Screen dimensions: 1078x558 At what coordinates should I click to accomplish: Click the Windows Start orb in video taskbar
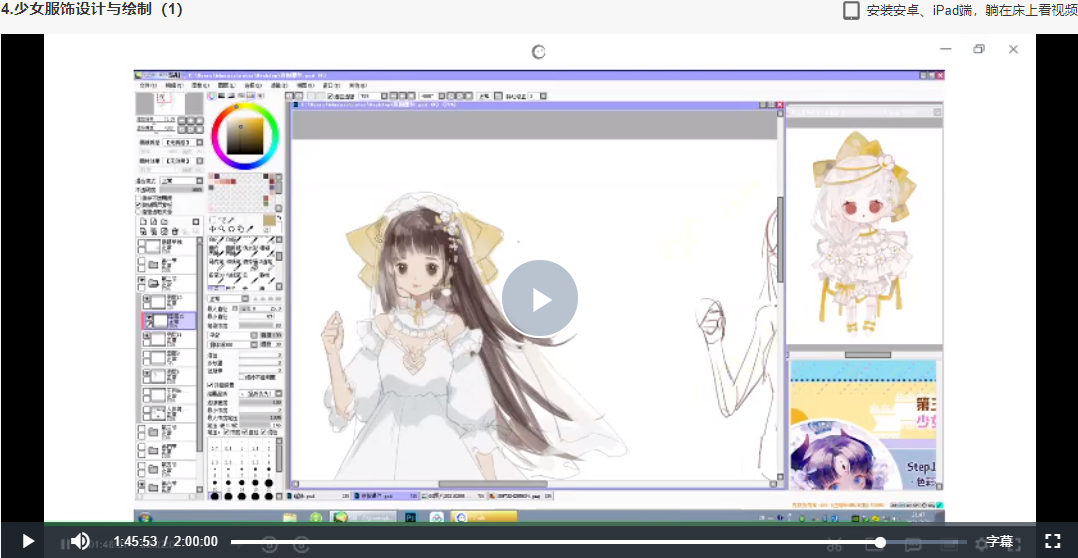[144, 517]
